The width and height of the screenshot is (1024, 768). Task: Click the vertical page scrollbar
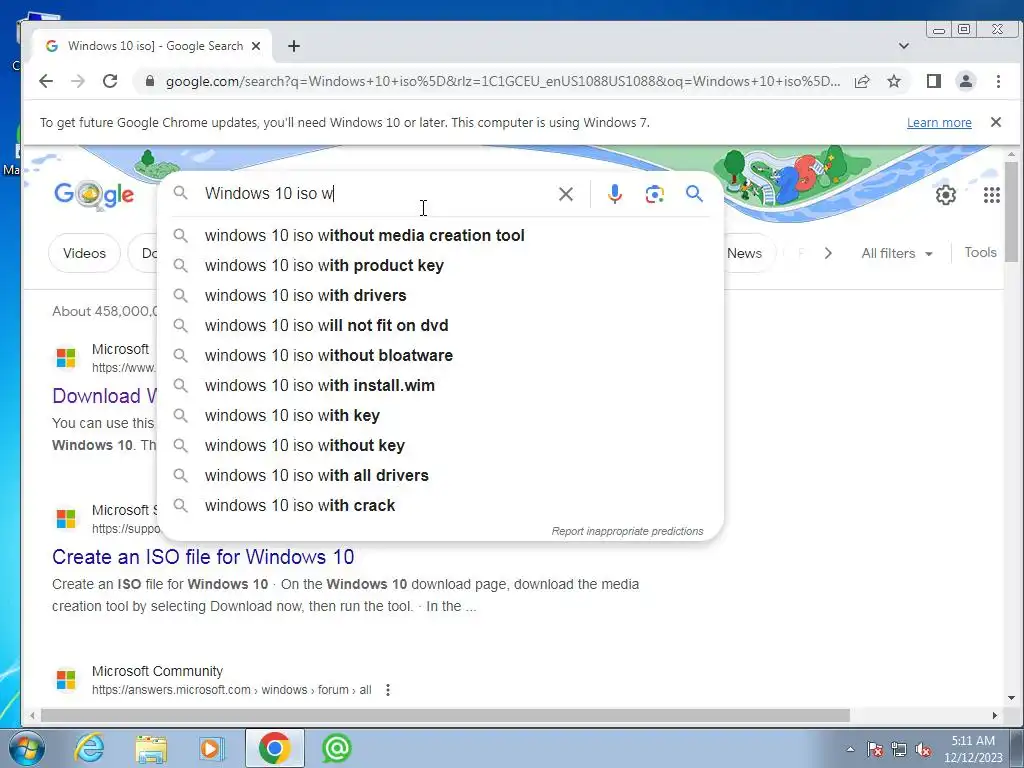tap(1012, 212)
